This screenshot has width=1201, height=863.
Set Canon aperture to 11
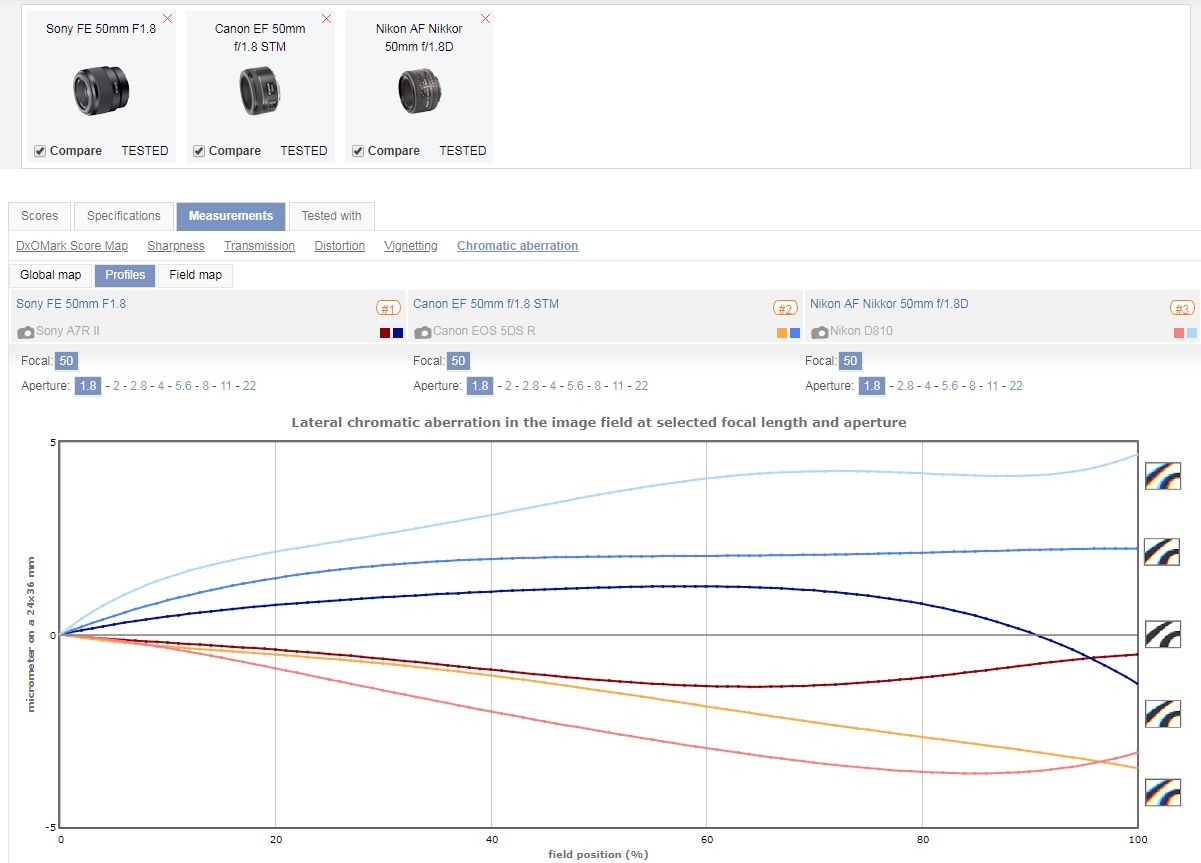tap(618, 386)
